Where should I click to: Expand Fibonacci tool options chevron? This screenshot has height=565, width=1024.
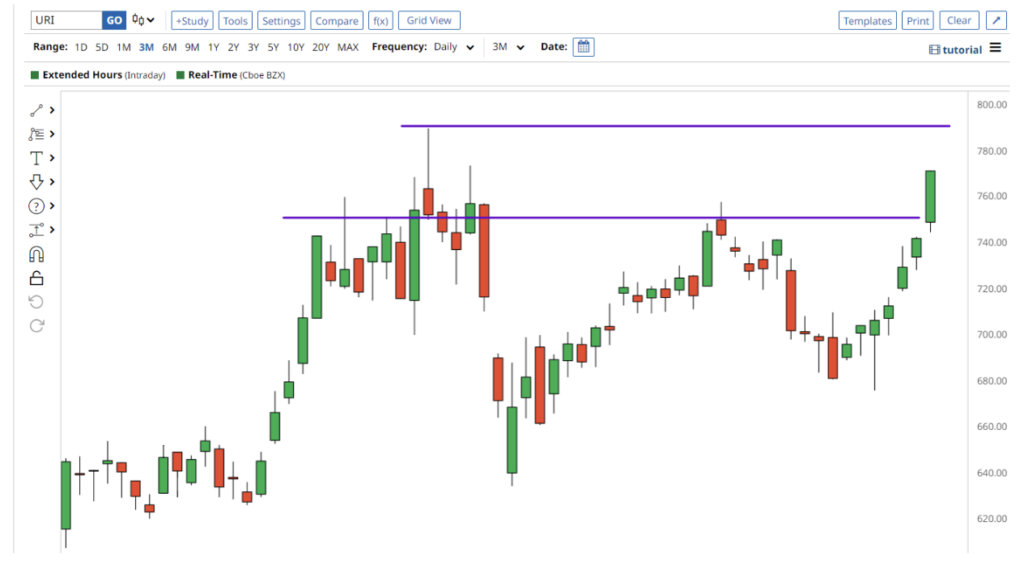[x=52, y=134]
